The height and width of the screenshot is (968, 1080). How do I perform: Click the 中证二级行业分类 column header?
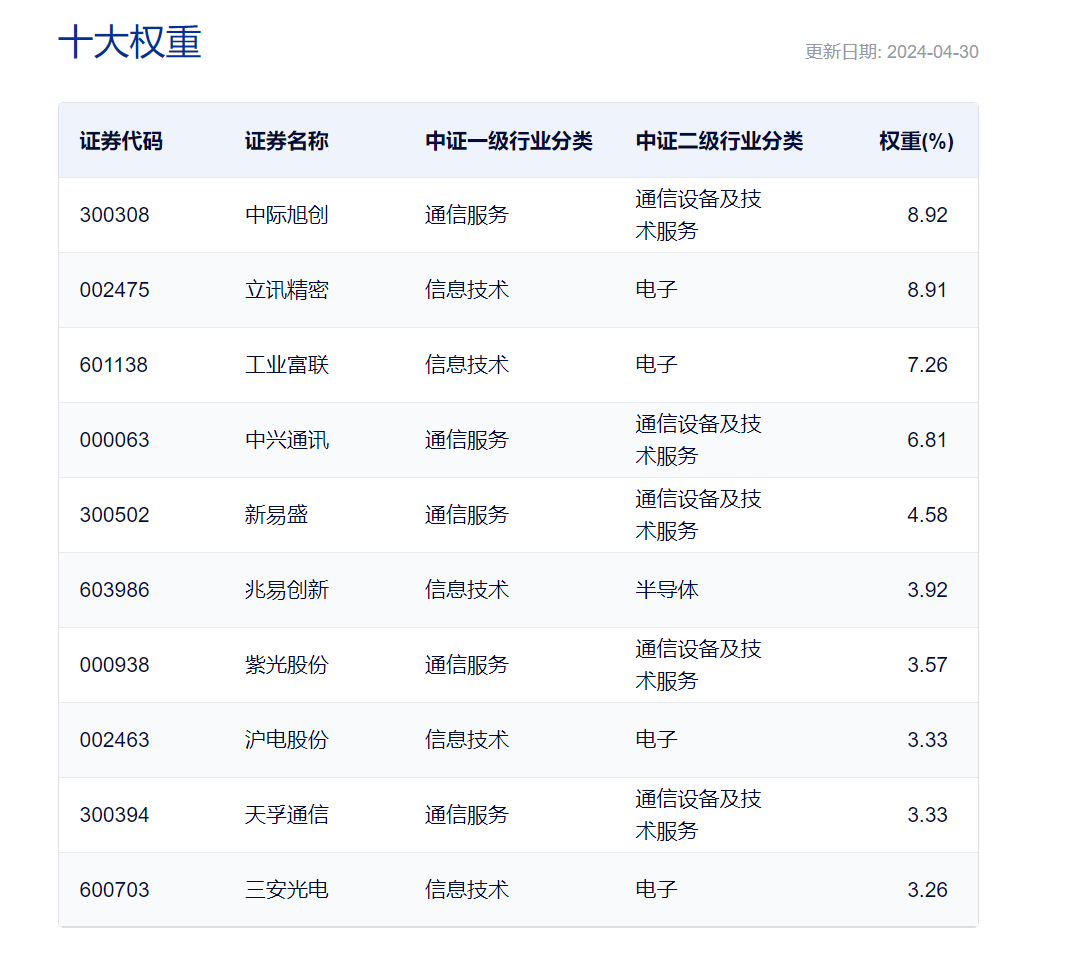pos(719,141)
